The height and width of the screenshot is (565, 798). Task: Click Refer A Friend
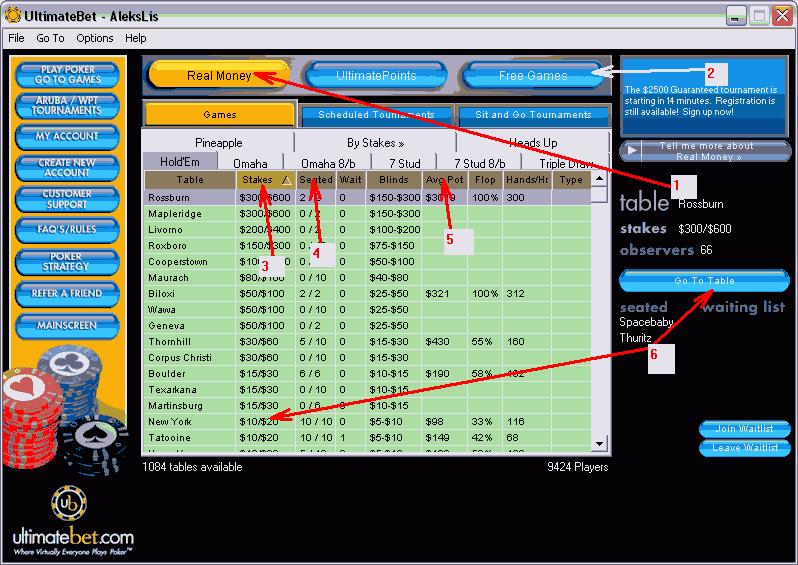click(67, 294)
